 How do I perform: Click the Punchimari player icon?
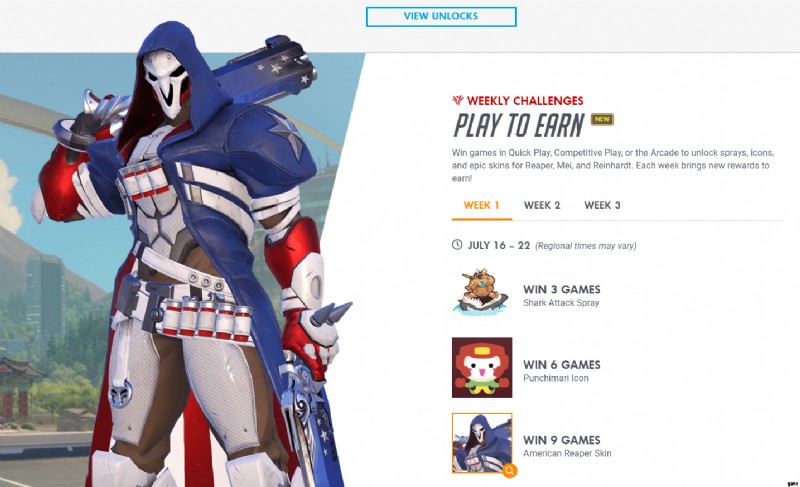point(482,367)
